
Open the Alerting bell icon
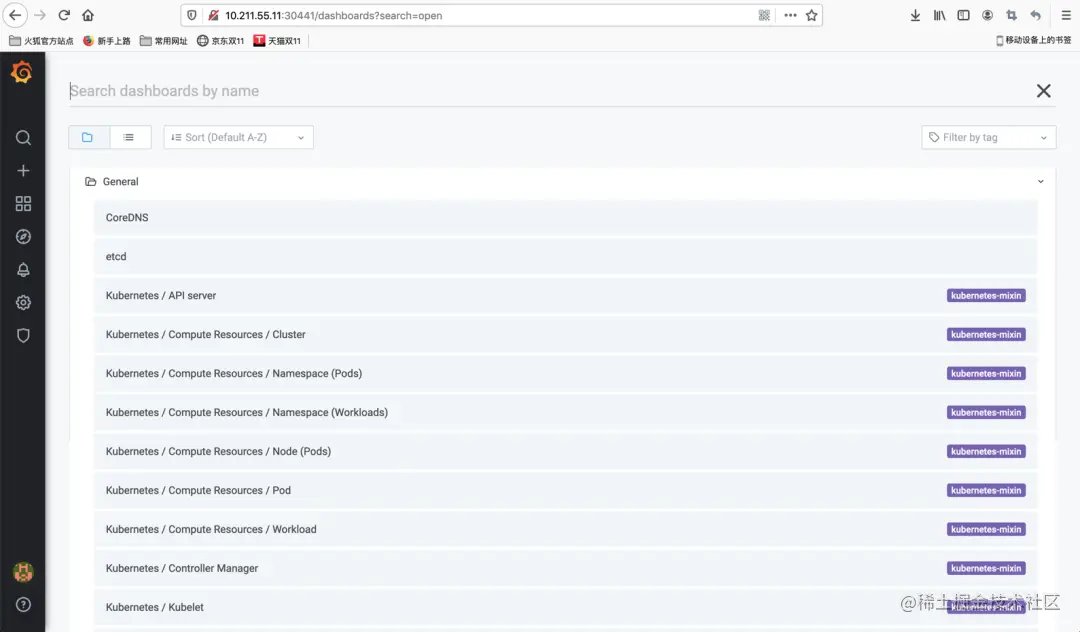(x=23, y=270)
